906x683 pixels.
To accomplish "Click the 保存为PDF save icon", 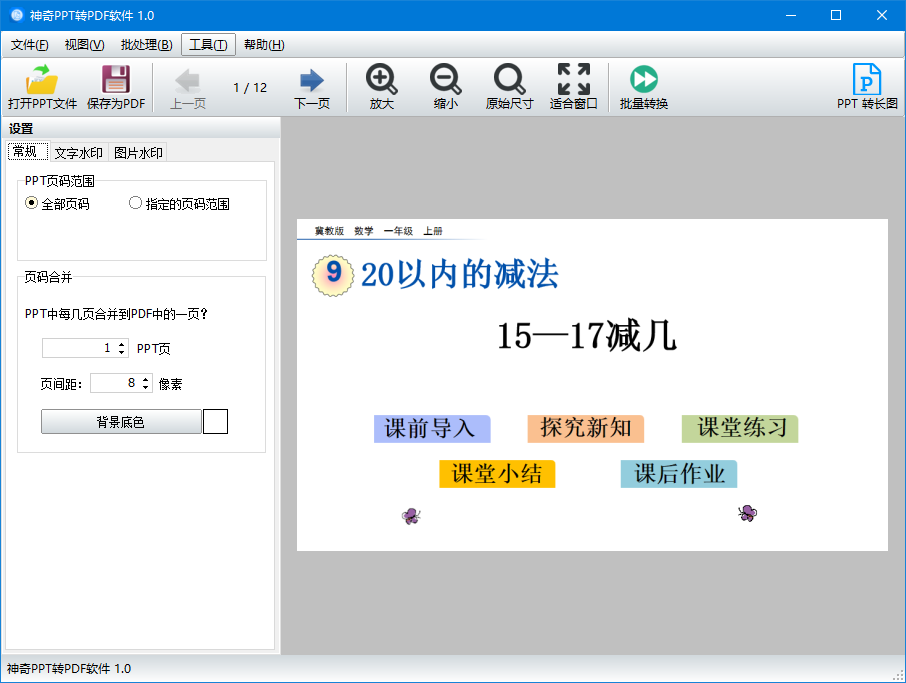I will coord(114,86).
